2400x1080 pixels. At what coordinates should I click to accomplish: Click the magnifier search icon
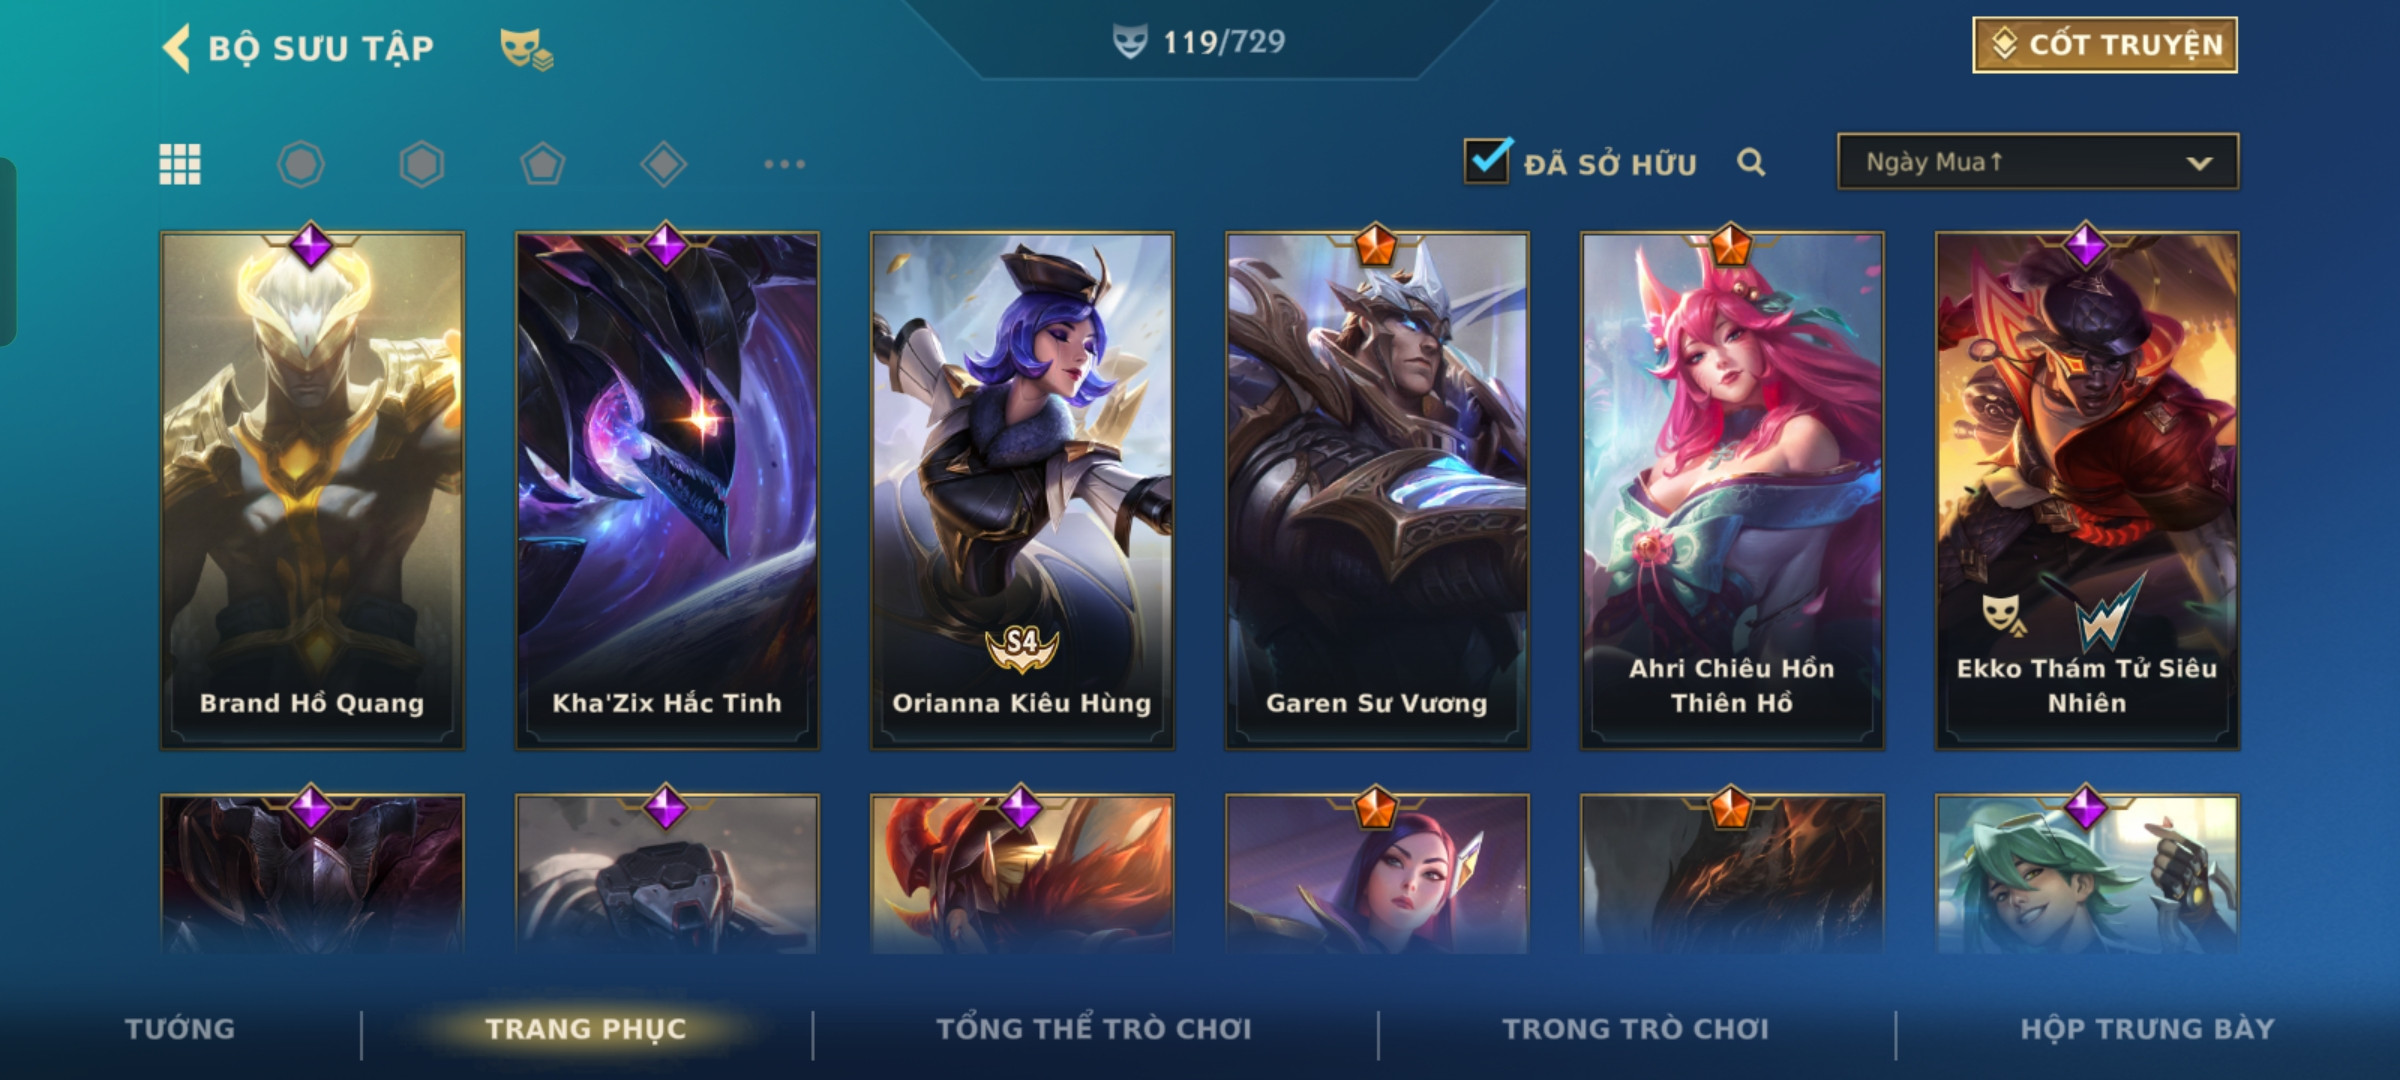(x=1751, y=162)
